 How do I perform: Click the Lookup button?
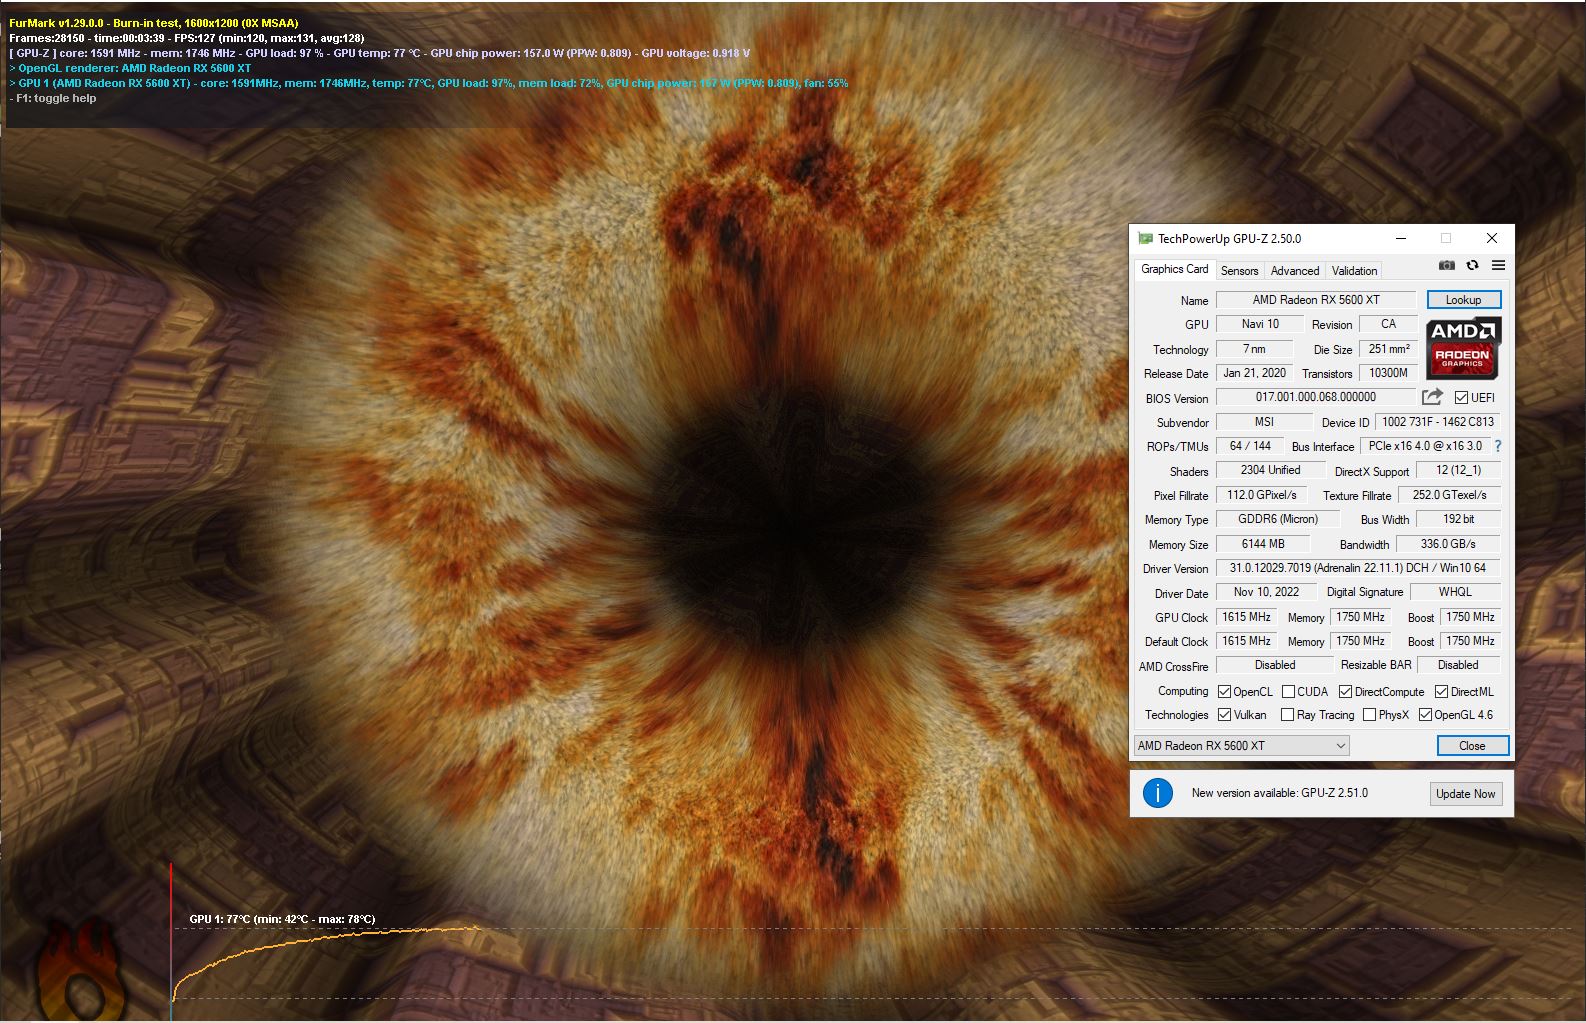coord(1463,300)
